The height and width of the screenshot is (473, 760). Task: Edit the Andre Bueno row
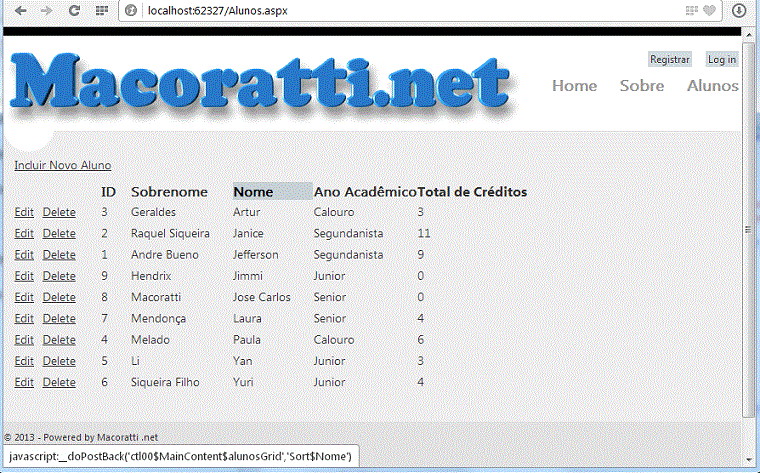pos(24,255)
